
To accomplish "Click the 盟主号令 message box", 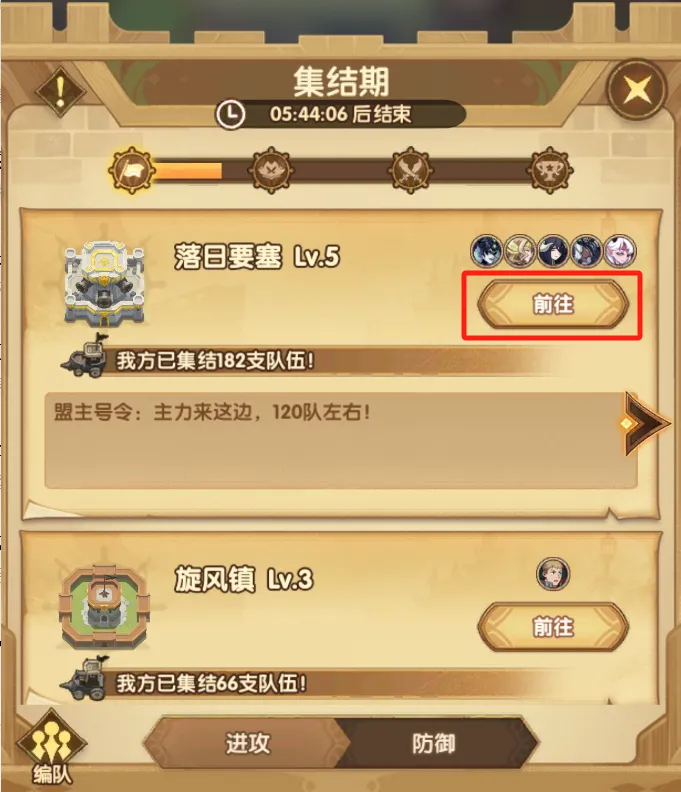I will coord(340,440).
